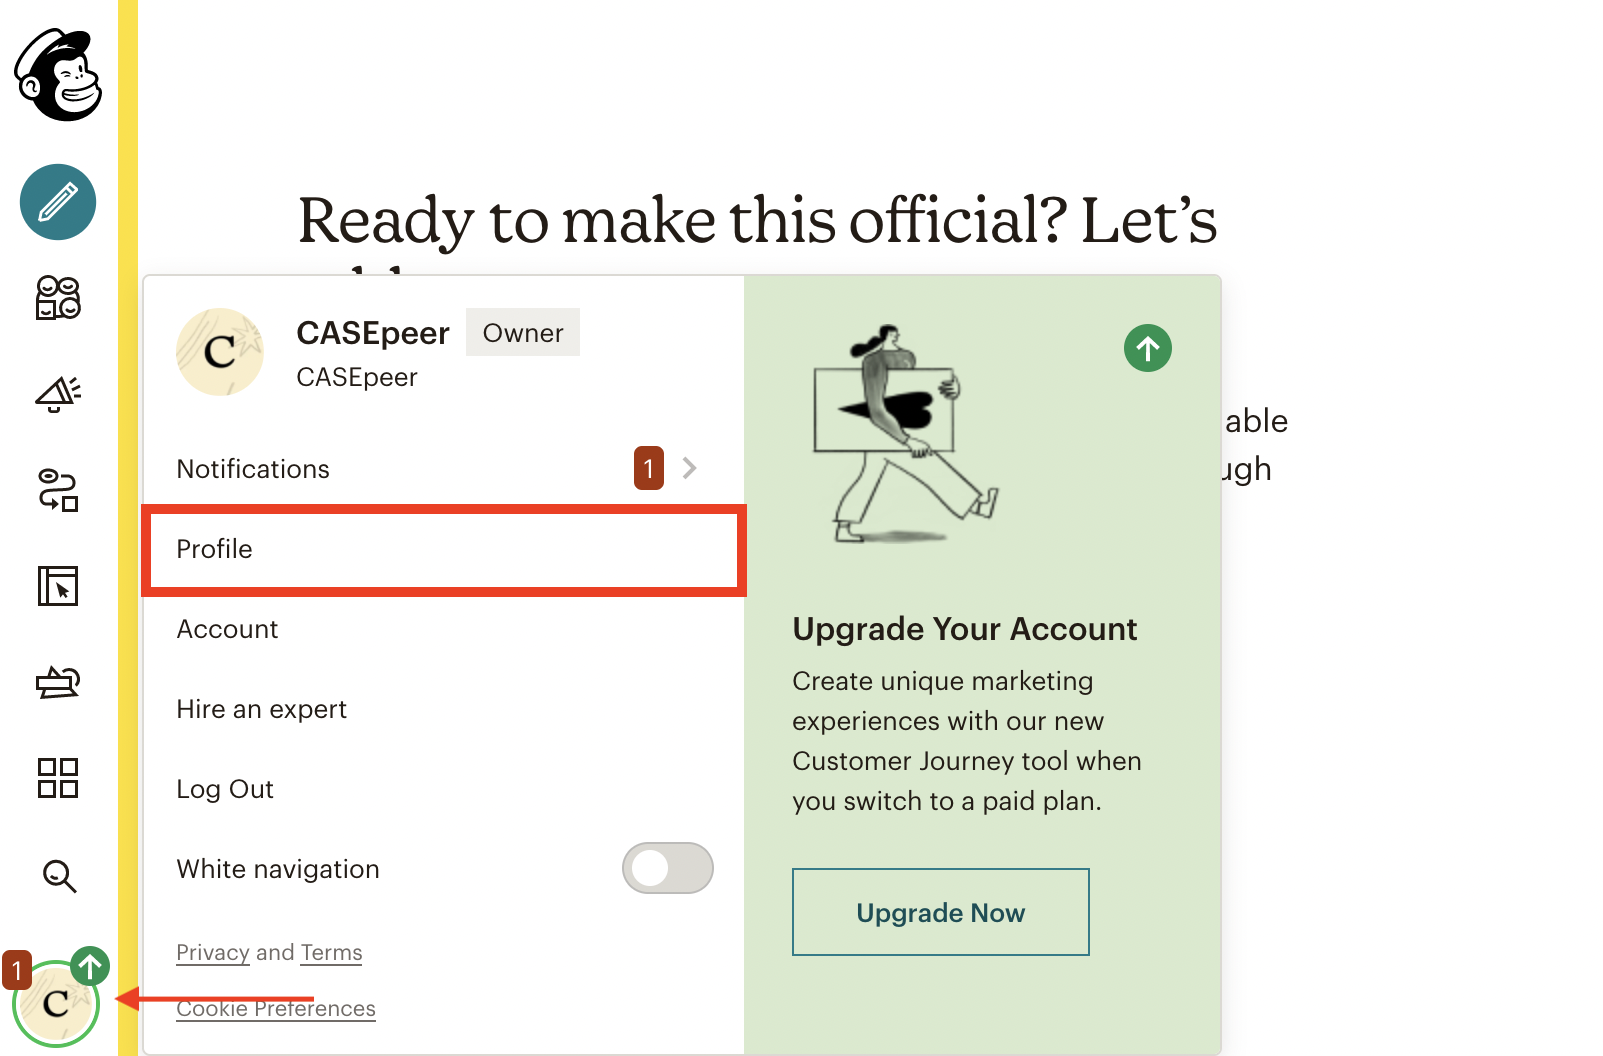Open the Cookie Preferences link

pos(276,1009)
